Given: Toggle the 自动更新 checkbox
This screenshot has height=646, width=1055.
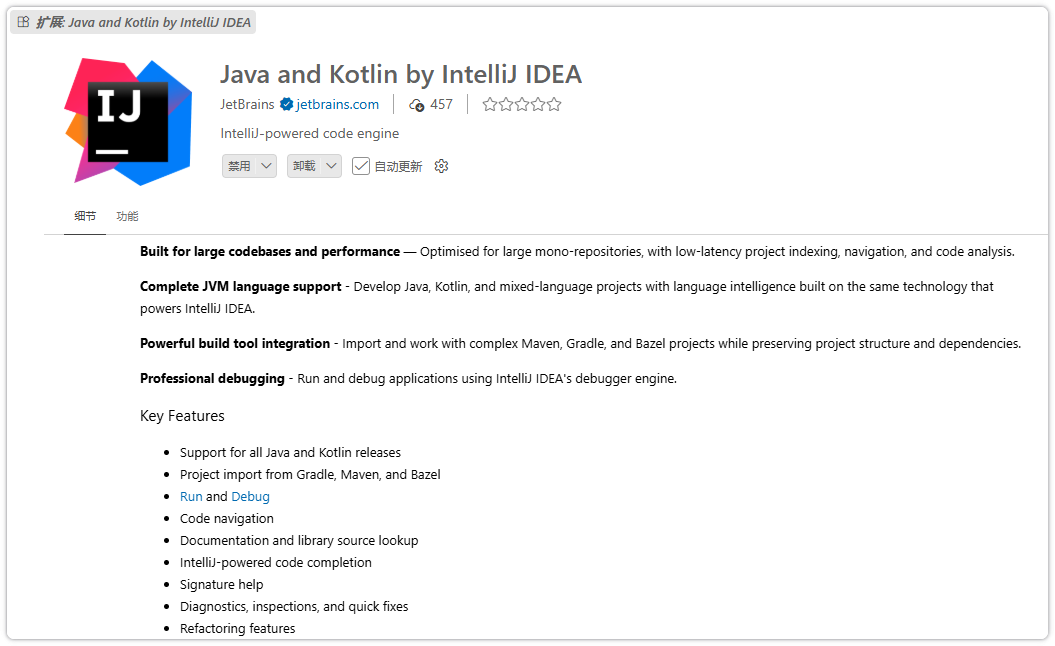Looking at the screenshot, I should click(361, 166).
